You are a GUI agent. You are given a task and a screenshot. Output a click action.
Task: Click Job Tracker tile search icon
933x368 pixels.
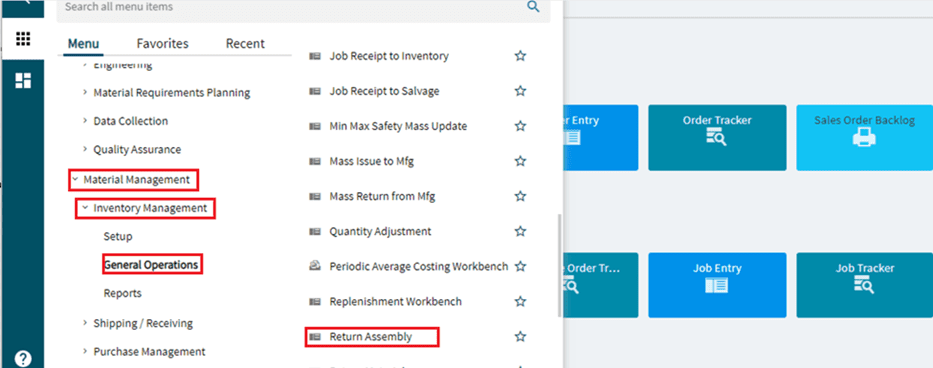point(864,285)
